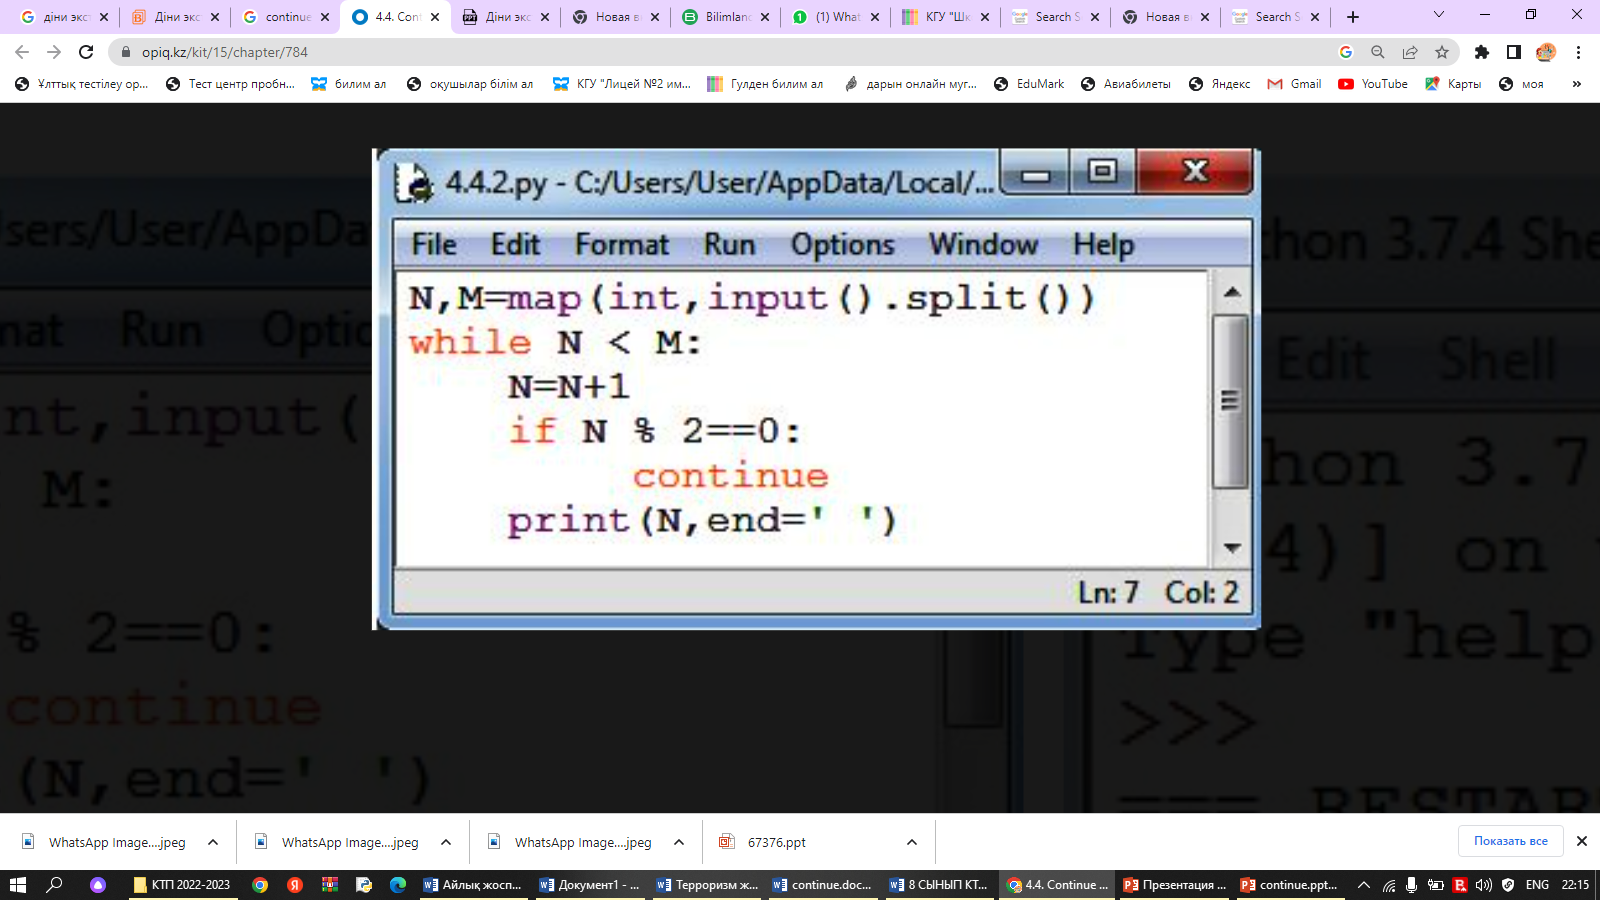
Task: Open the Авиабилеты bookmark
Action: tap(1126, 84)
